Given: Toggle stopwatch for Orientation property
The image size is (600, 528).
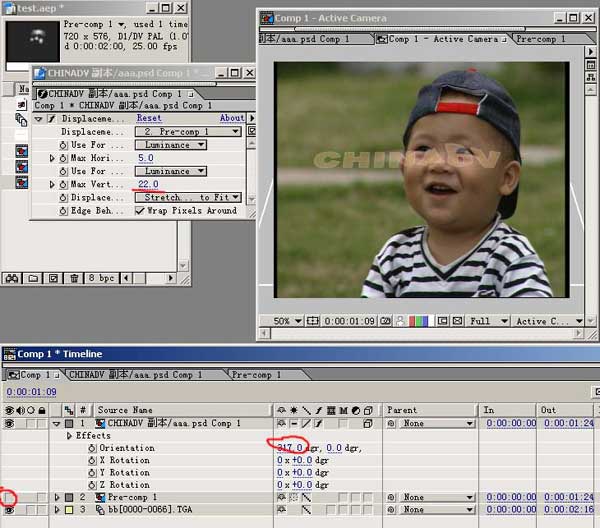Looking at the screenshot, I should click(x=92, y=448).
